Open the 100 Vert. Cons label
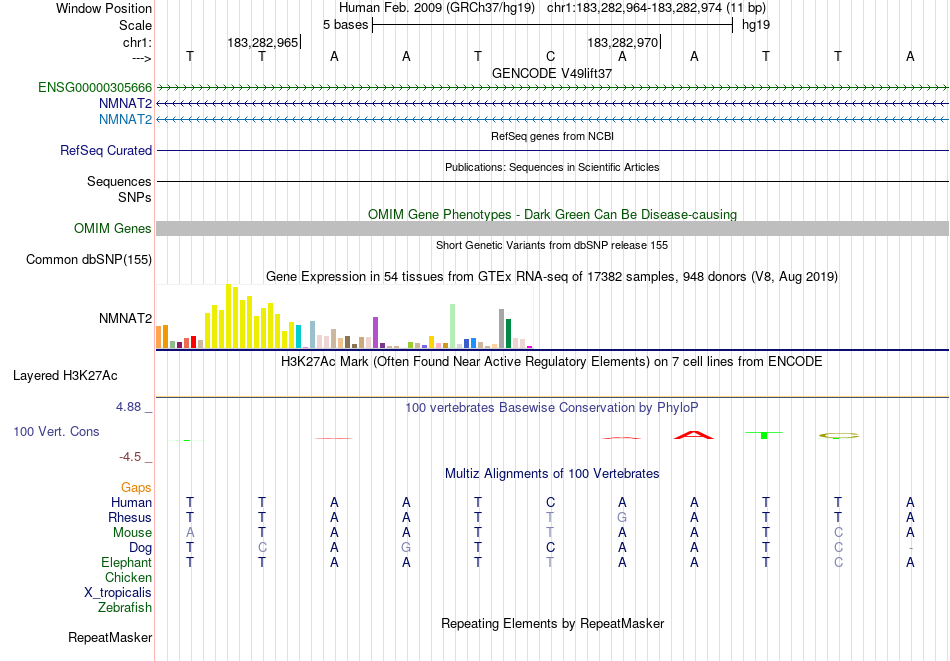The width and height of the screenshot is (950, 661). click(x=56, y=431)
